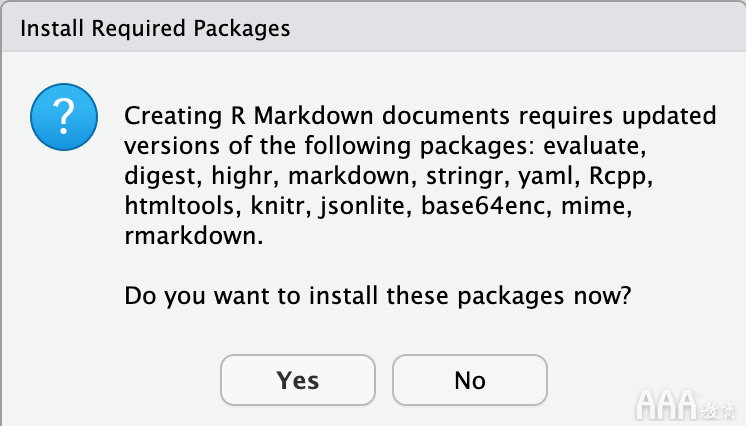The image size is (746, 426).
Task: Click the package name "stringr"
Action: (x=464, y=177)
